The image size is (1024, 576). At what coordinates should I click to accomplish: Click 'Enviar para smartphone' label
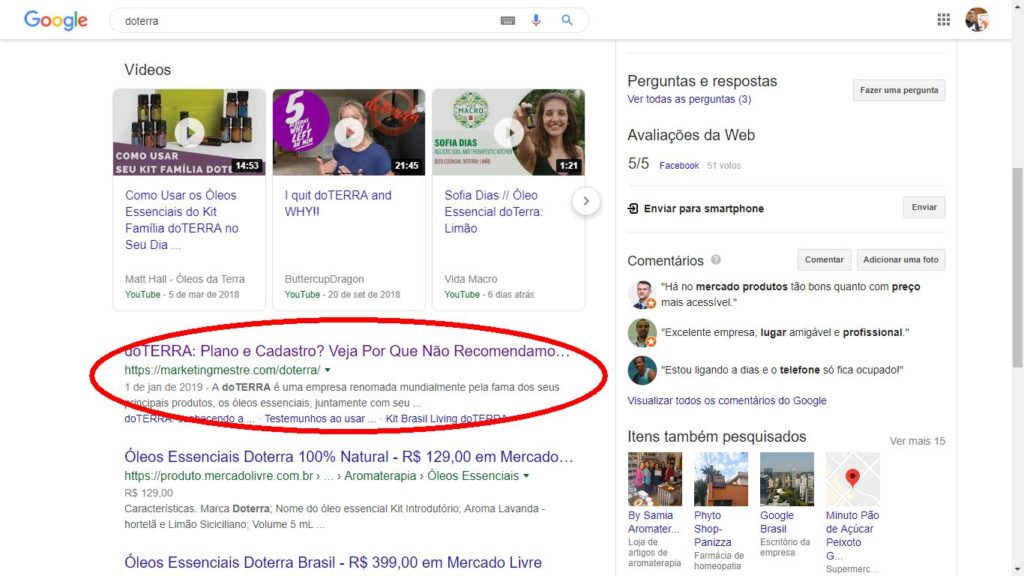tap(703, 208)
